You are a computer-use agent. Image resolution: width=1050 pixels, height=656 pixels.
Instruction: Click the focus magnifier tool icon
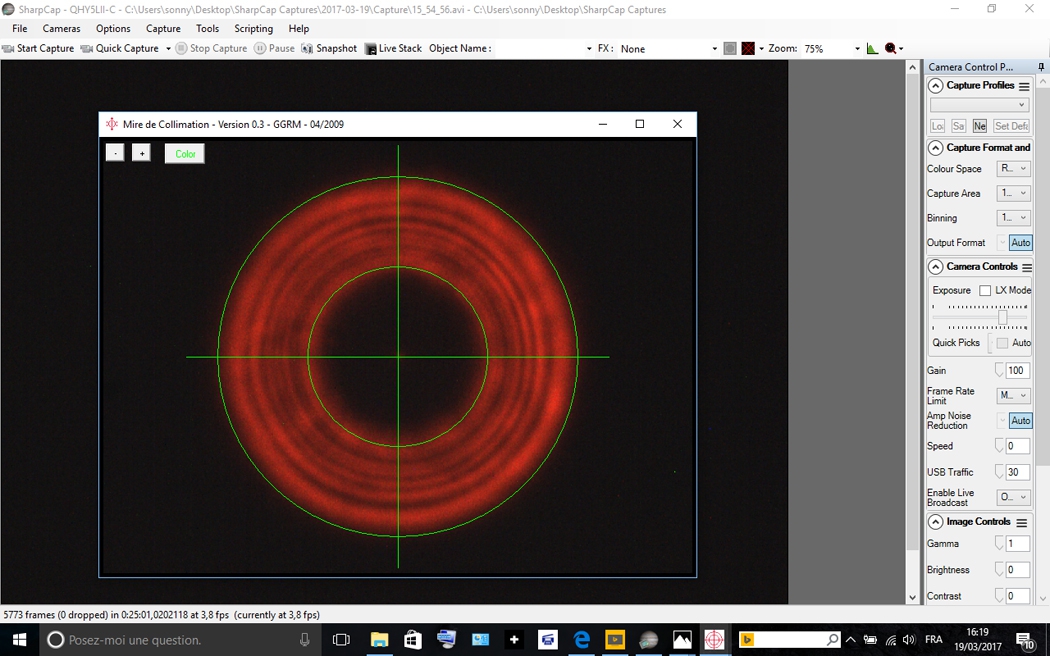[x=890, y=48]
